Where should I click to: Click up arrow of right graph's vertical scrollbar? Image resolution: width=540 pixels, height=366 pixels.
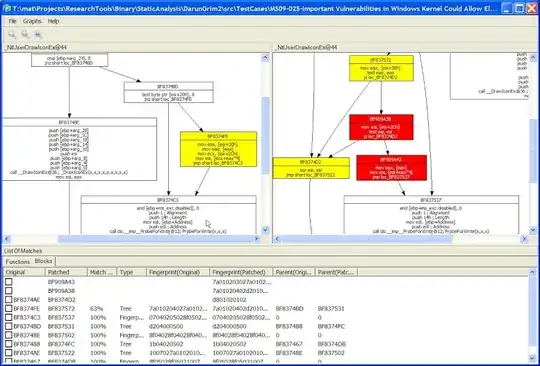tap(533, 57)
